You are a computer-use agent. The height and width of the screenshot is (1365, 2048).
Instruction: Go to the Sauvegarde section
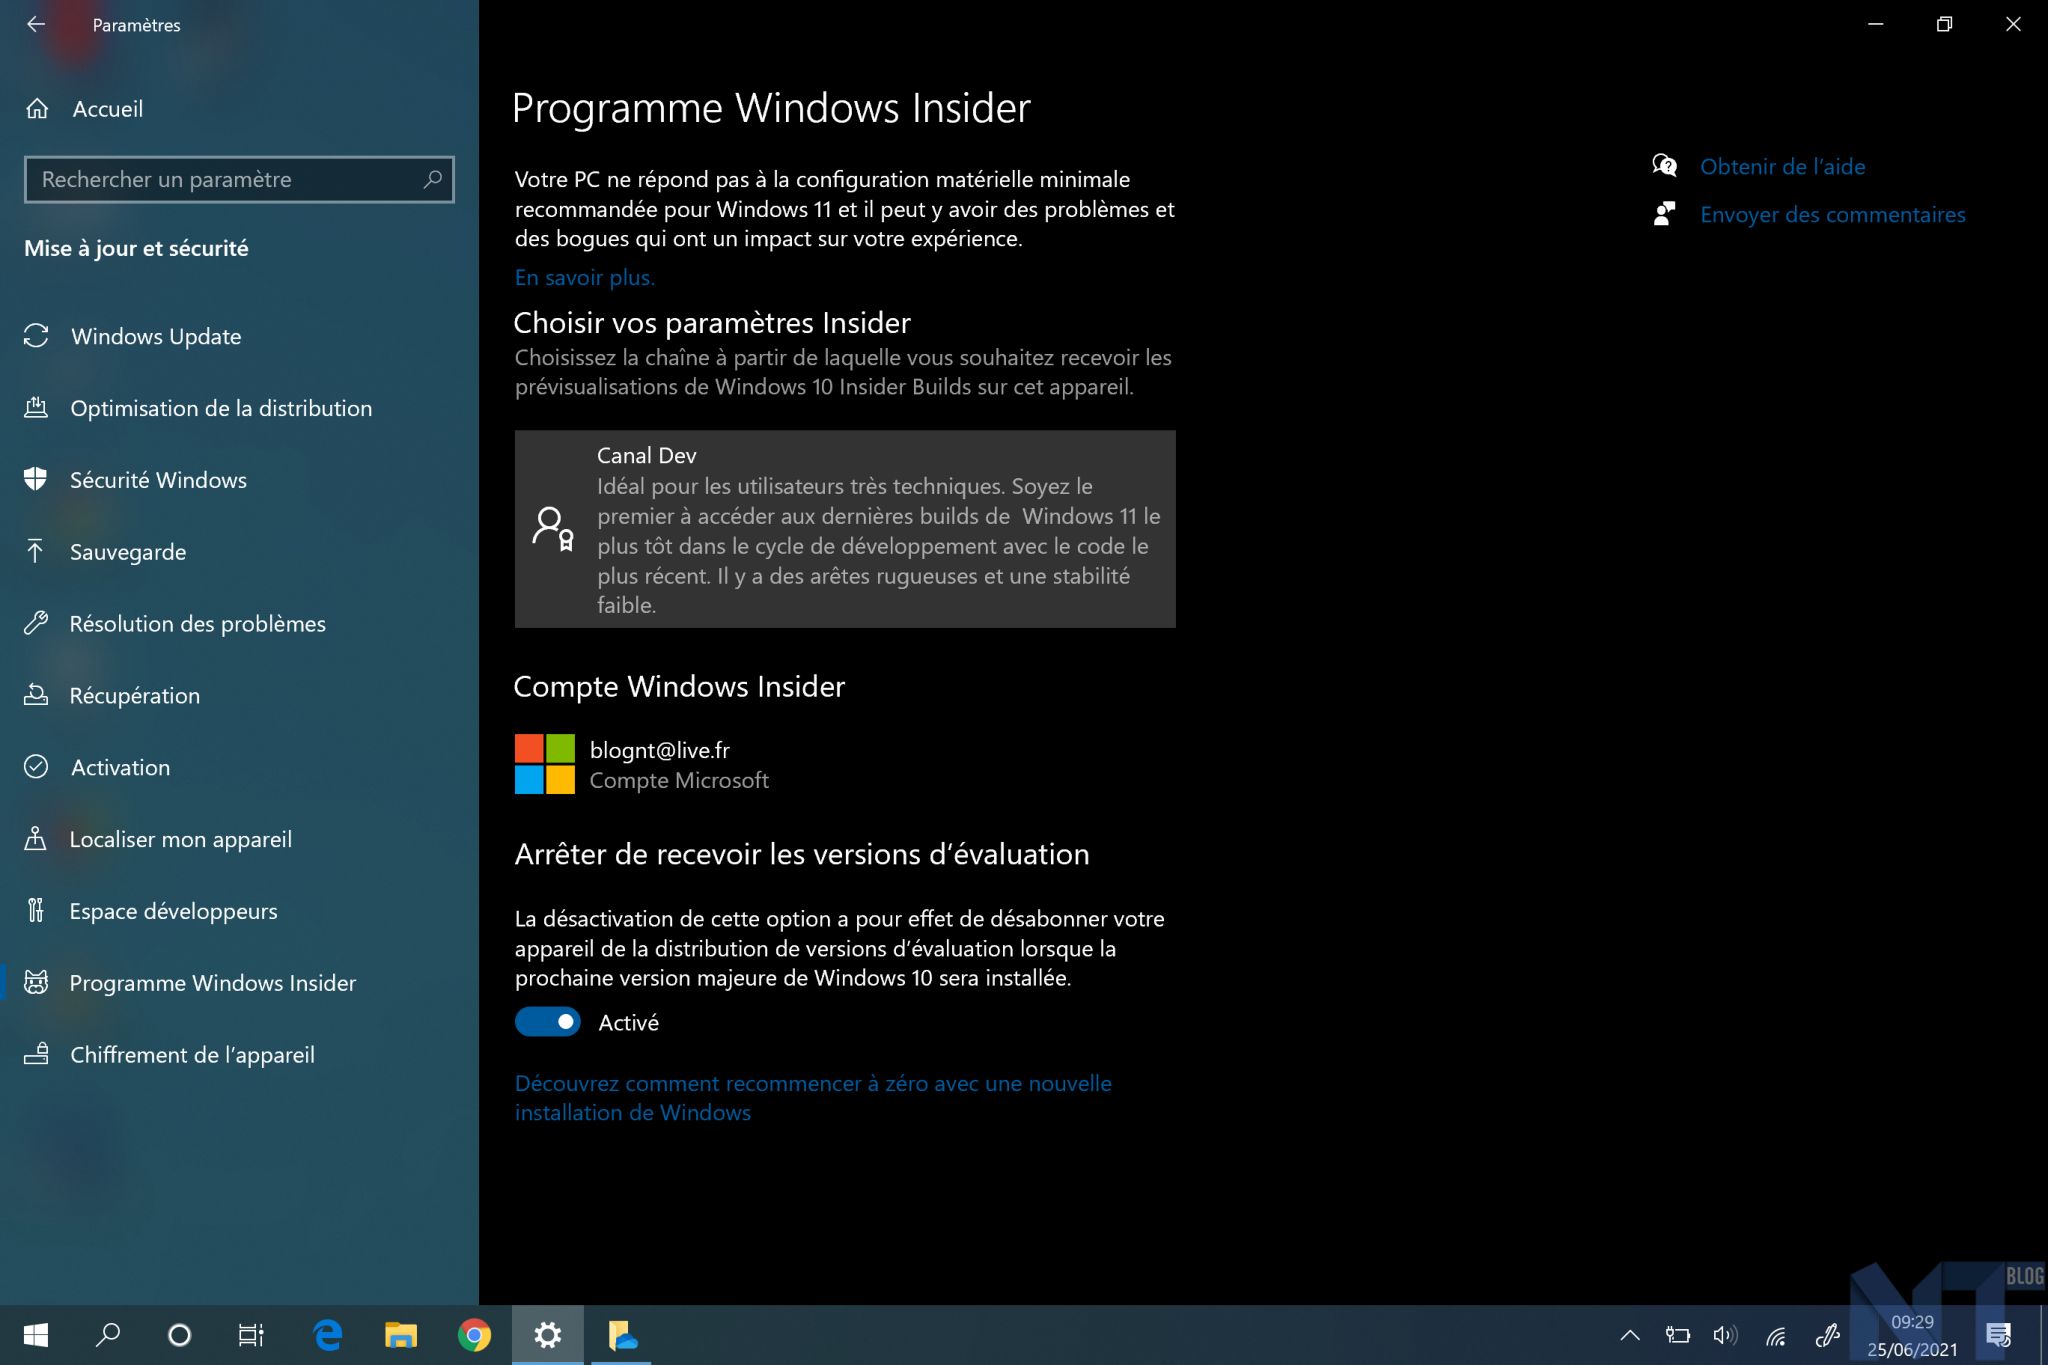tap(128, 553)
